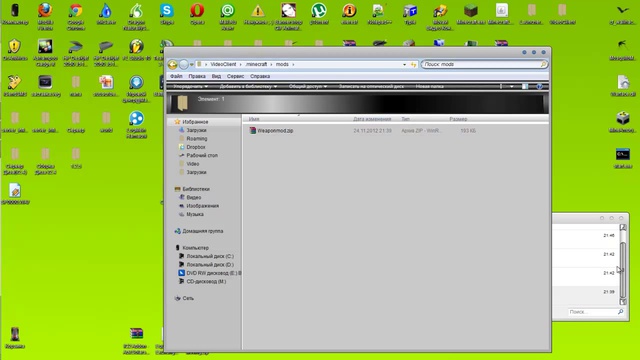Click the forward navigation arrow in Explorer
Viewport: 640px width, 360px height.
[184, 64]
